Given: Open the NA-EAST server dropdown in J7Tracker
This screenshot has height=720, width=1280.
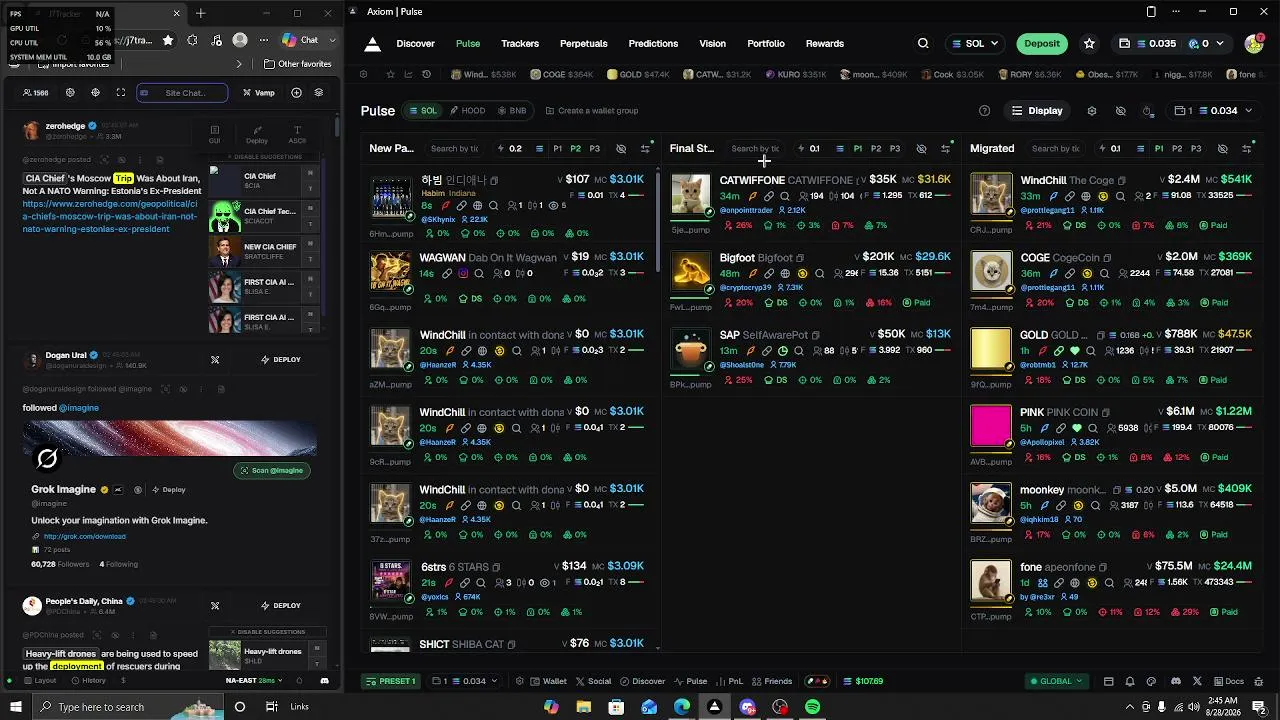Looking at the screenshot, I should tap(254, 680).
